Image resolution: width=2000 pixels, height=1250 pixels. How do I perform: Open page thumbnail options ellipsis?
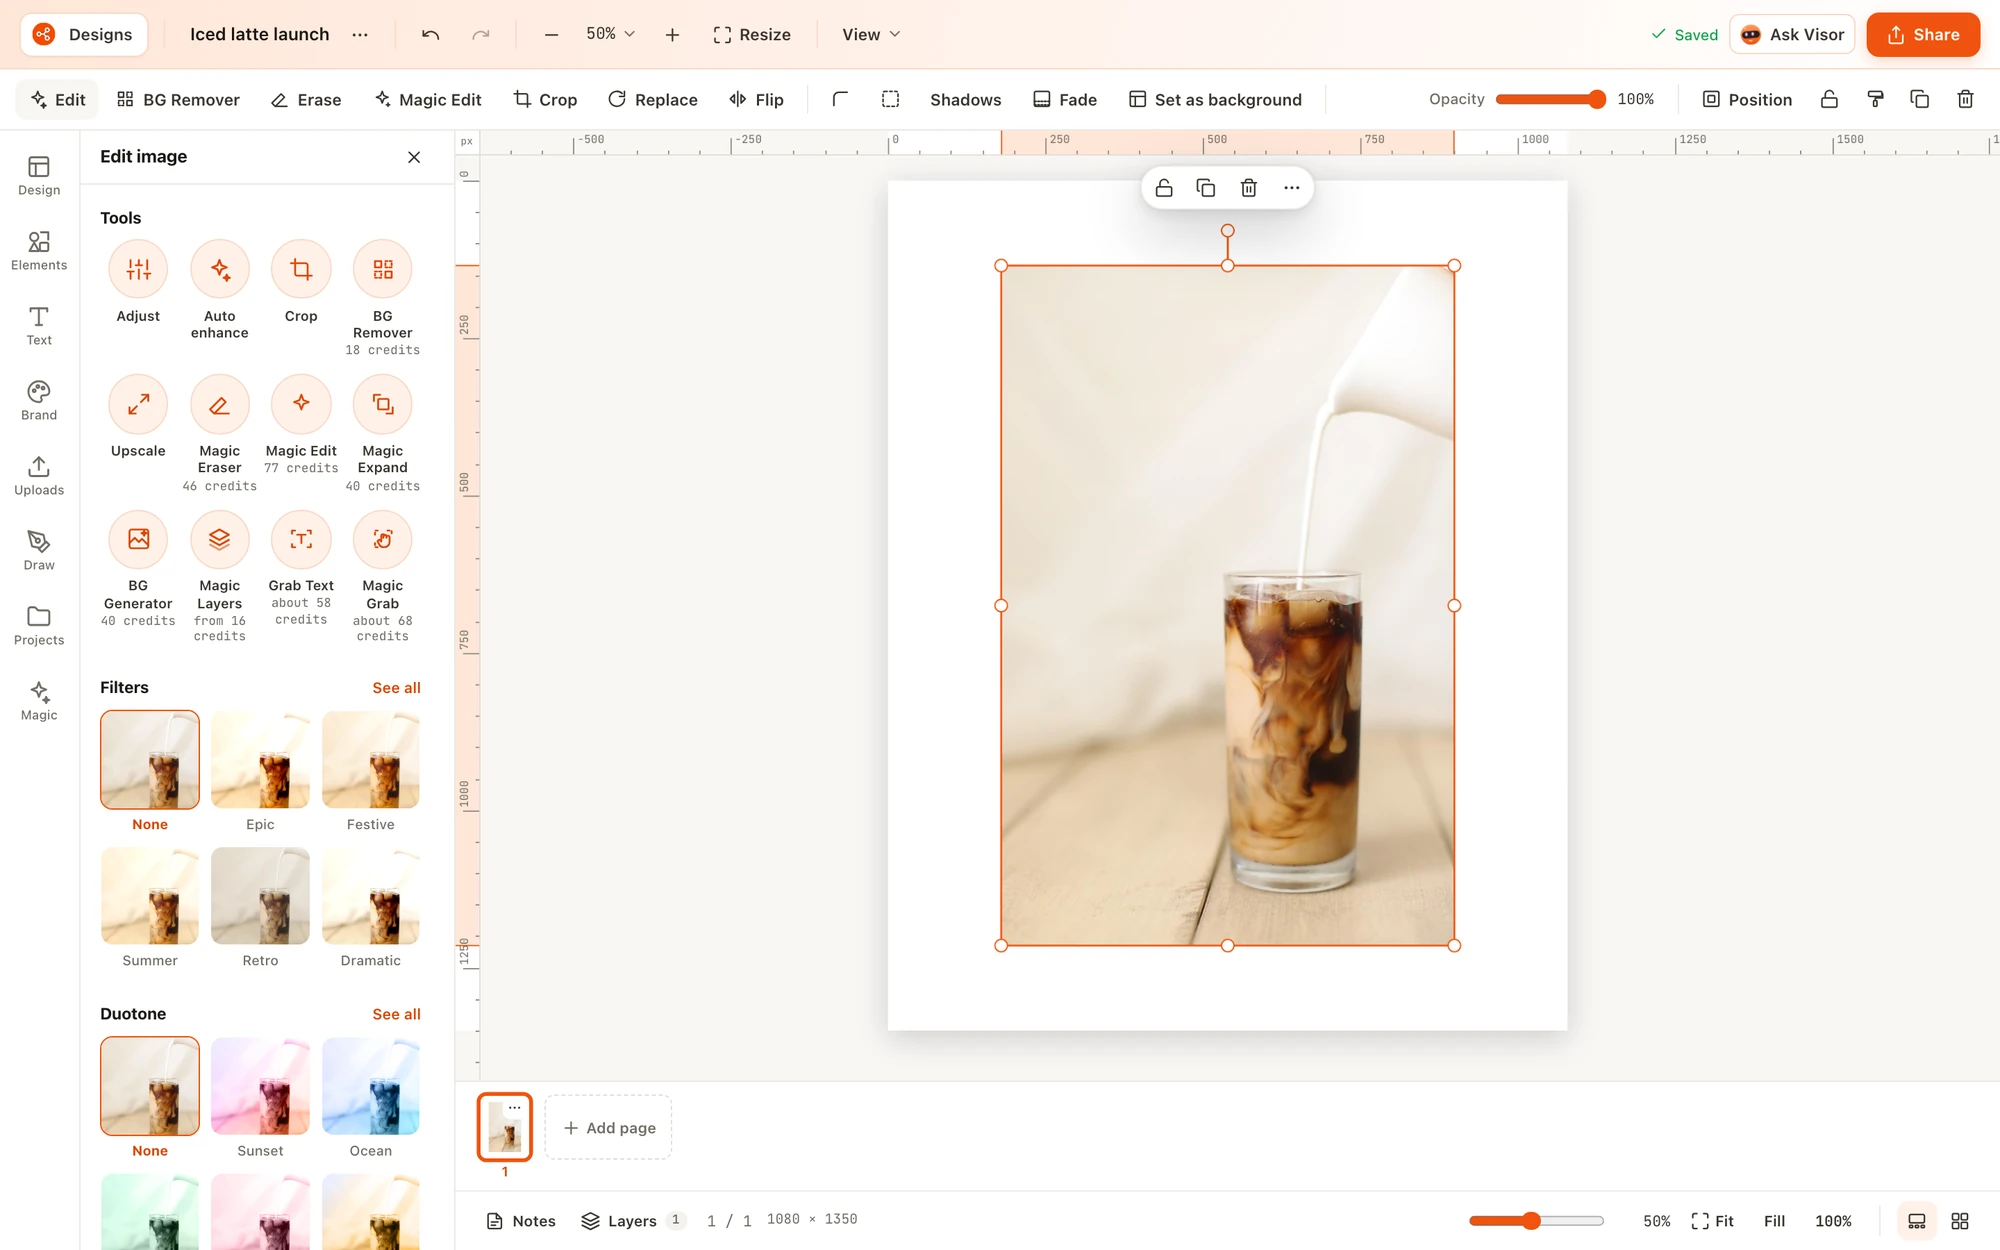coord(515,1107)
